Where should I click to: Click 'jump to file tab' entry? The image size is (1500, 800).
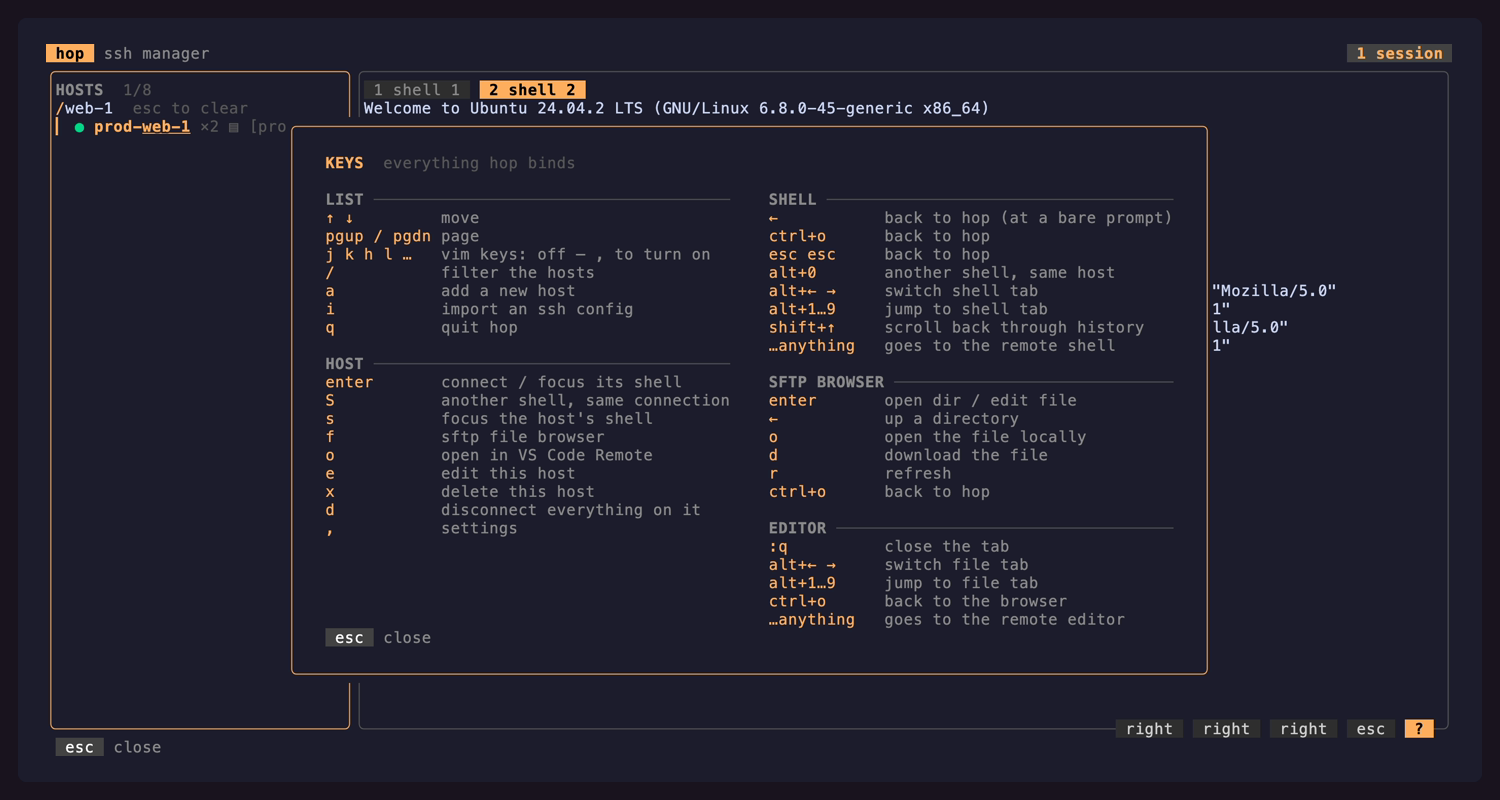point(961,582)
